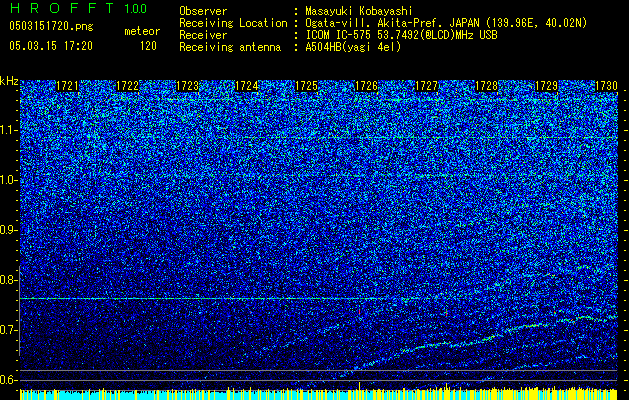Viewport: 629px width, 400px height.
Task: Click the kHz axis unit label
Action: (x=9, y=81)
